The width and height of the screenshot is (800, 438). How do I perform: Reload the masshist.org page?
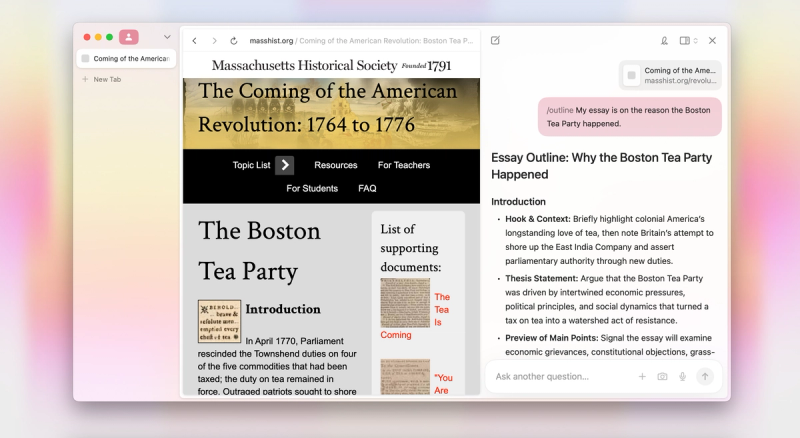(x=234, y=41)
